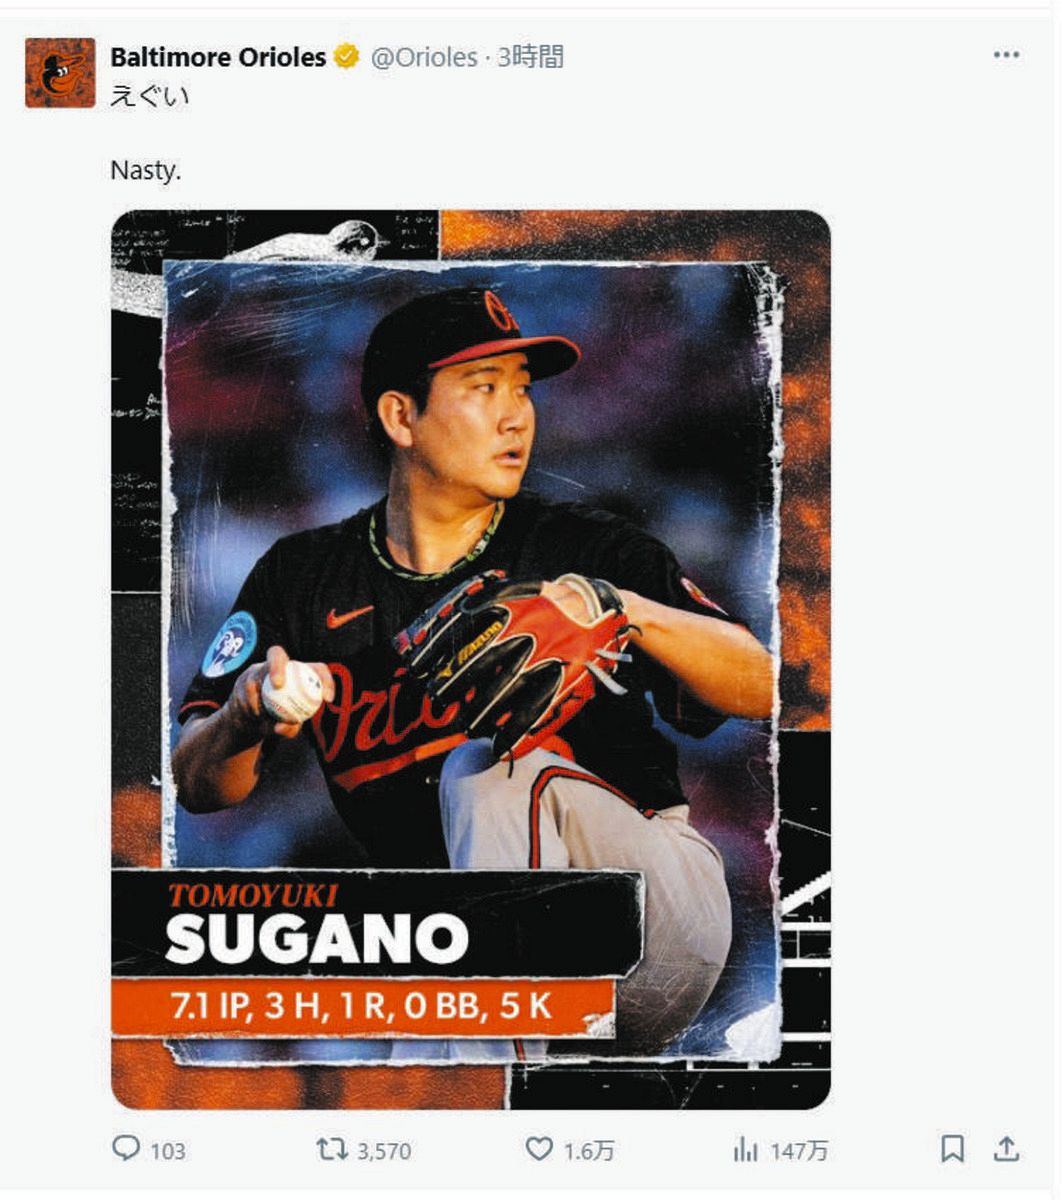This screenshot has height=1200, width=1062.
Task: Click the reply count 103
Action: click(168, 1151)
